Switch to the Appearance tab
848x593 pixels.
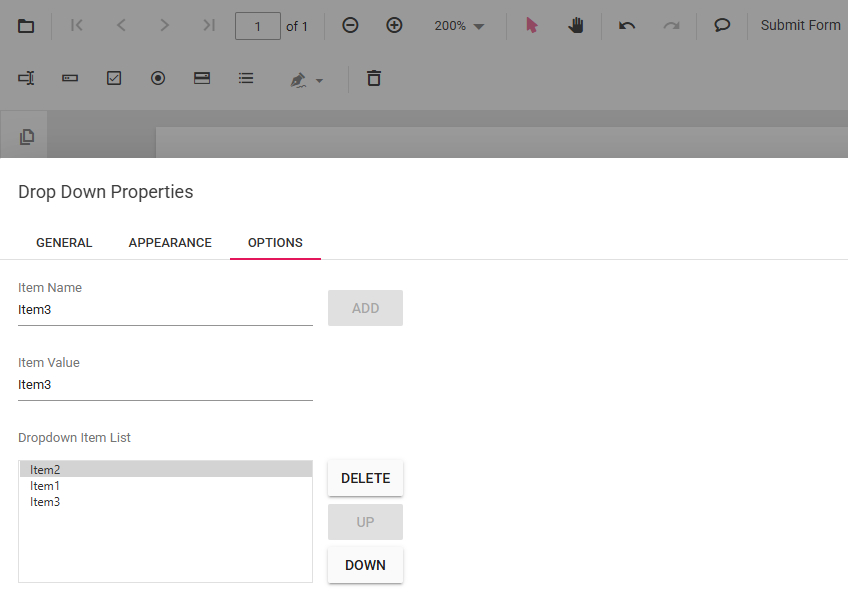tap(170, 242)
